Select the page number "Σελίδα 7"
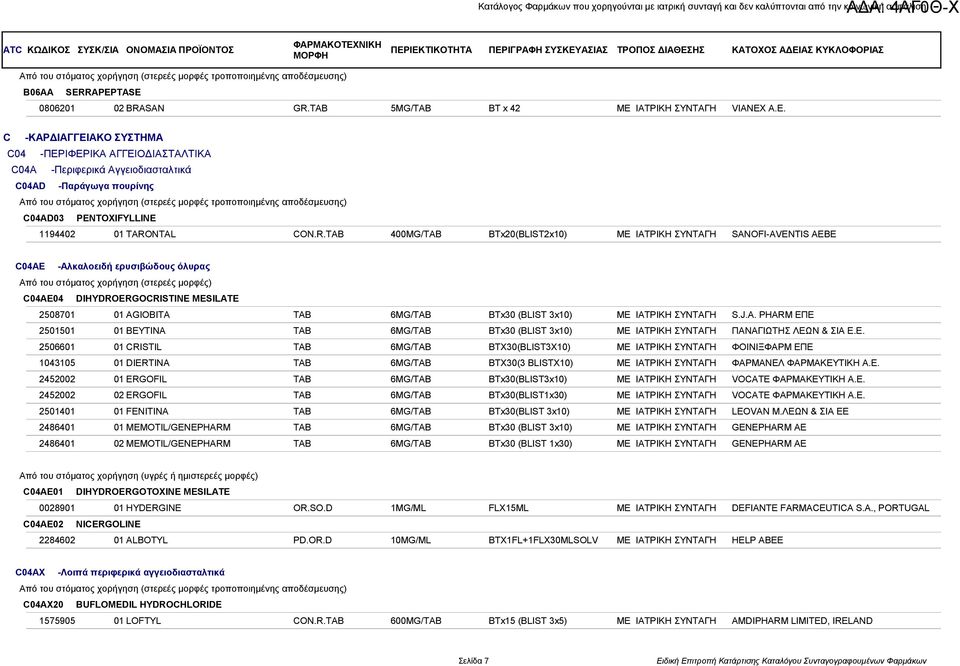Screen dimensions: 960x666 coord(474,661)
